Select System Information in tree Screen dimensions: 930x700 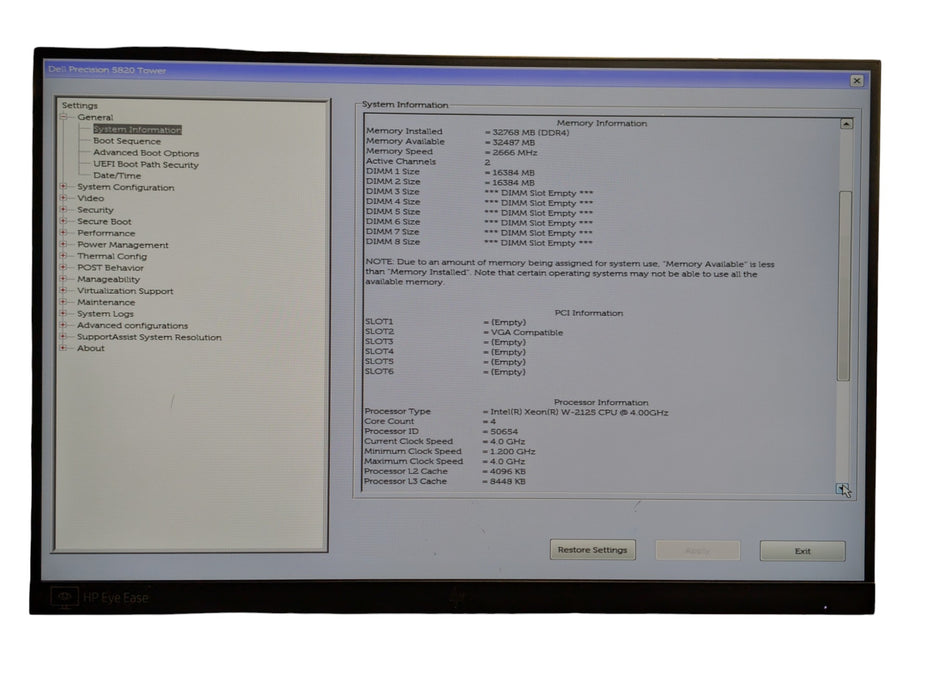137,129
